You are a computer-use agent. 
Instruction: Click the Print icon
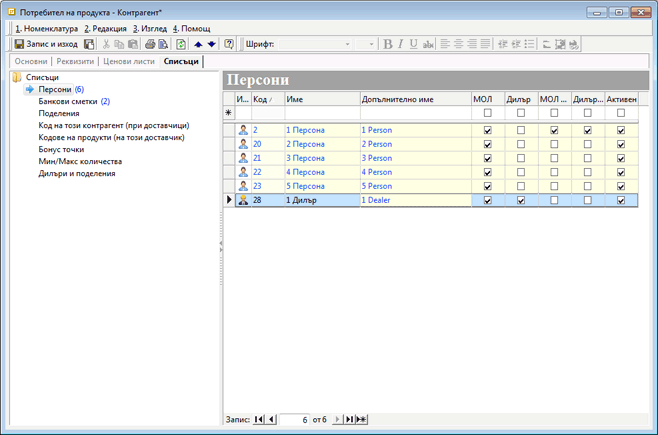click(x=150, y=44)
